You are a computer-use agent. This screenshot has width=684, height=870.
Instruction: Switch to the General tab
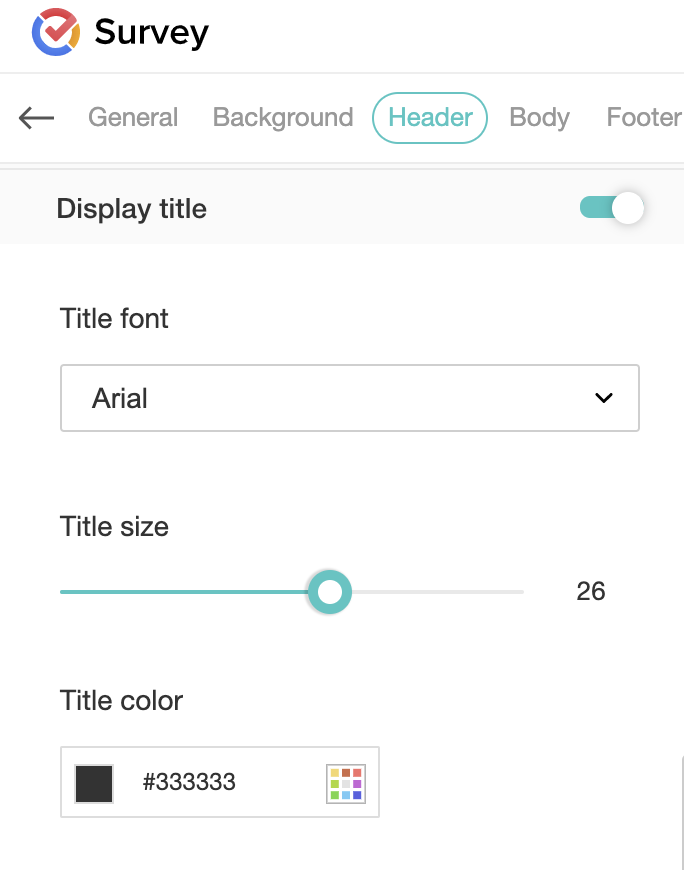pyautogui.click(x=133, y=118)
